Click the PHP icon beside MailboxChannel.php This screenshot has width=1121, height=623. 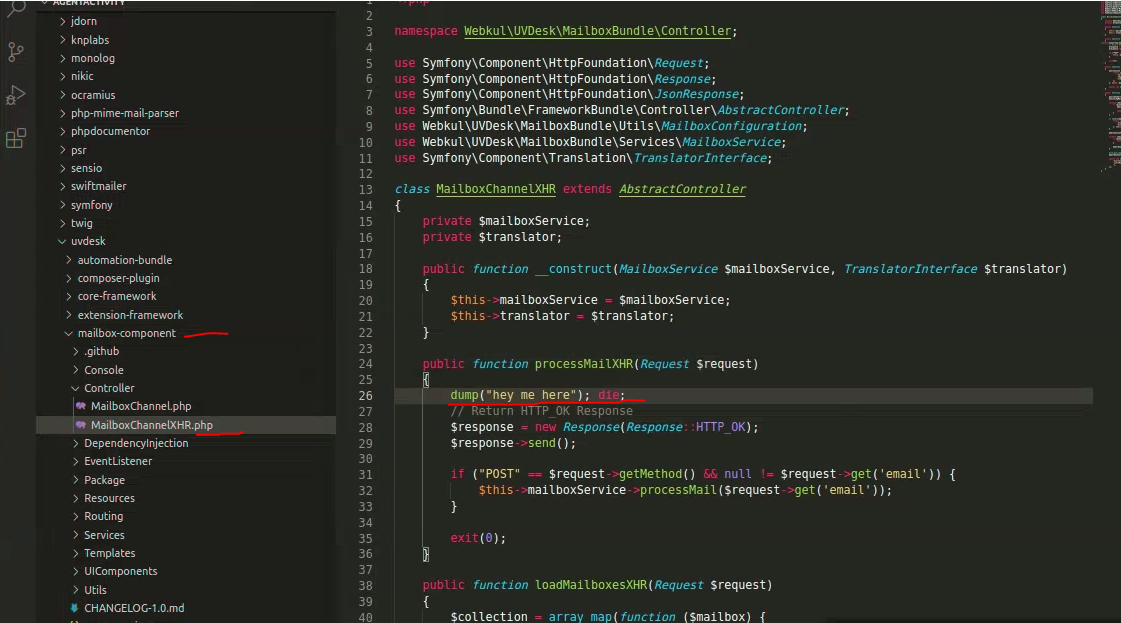tap(81, 406)
